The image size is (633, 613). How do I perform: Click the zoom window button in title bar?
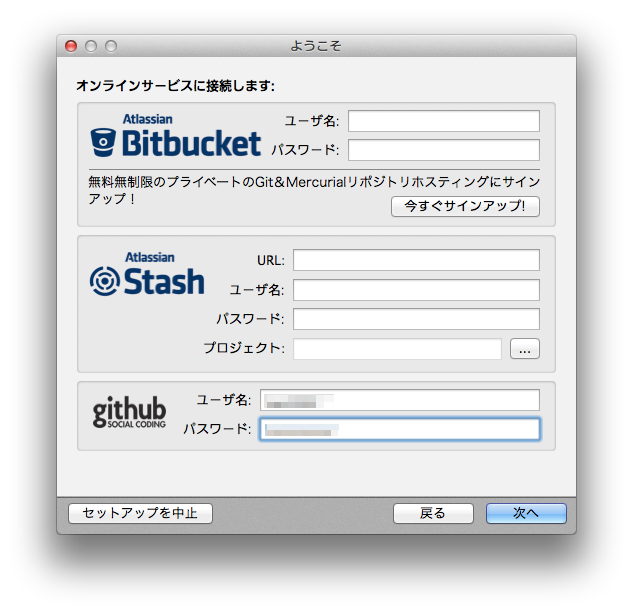tap(111, 46)
